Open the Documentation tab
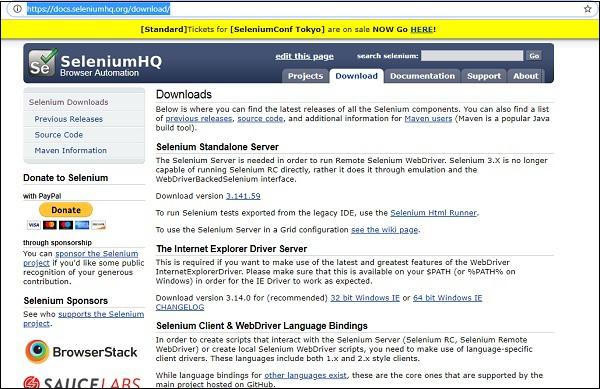Image resolution: width=600 pixels, height=389 pixels. pos(422,76)
